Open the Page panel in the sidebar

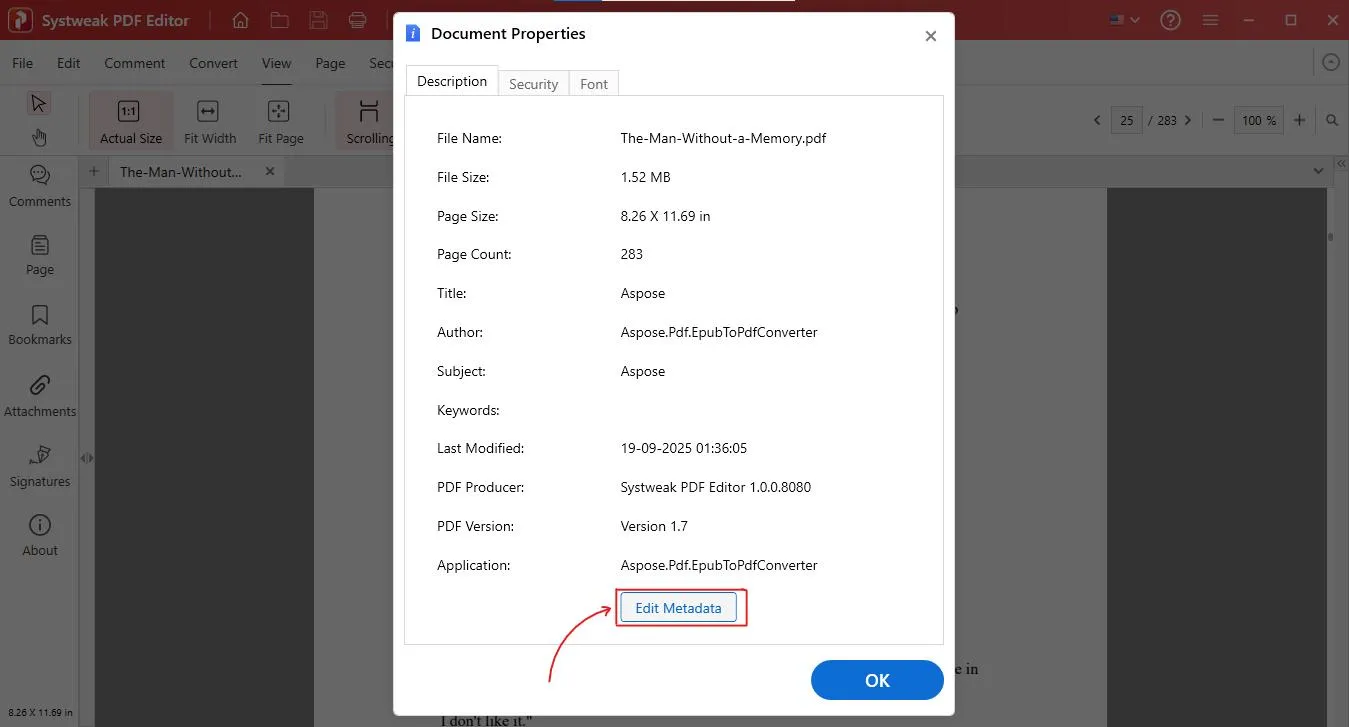pos(39,255)
